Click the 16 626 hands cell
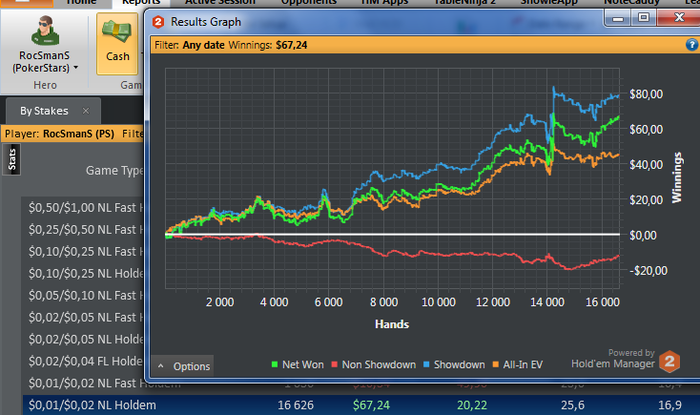The image size is (700, 415). pos(296,405)
